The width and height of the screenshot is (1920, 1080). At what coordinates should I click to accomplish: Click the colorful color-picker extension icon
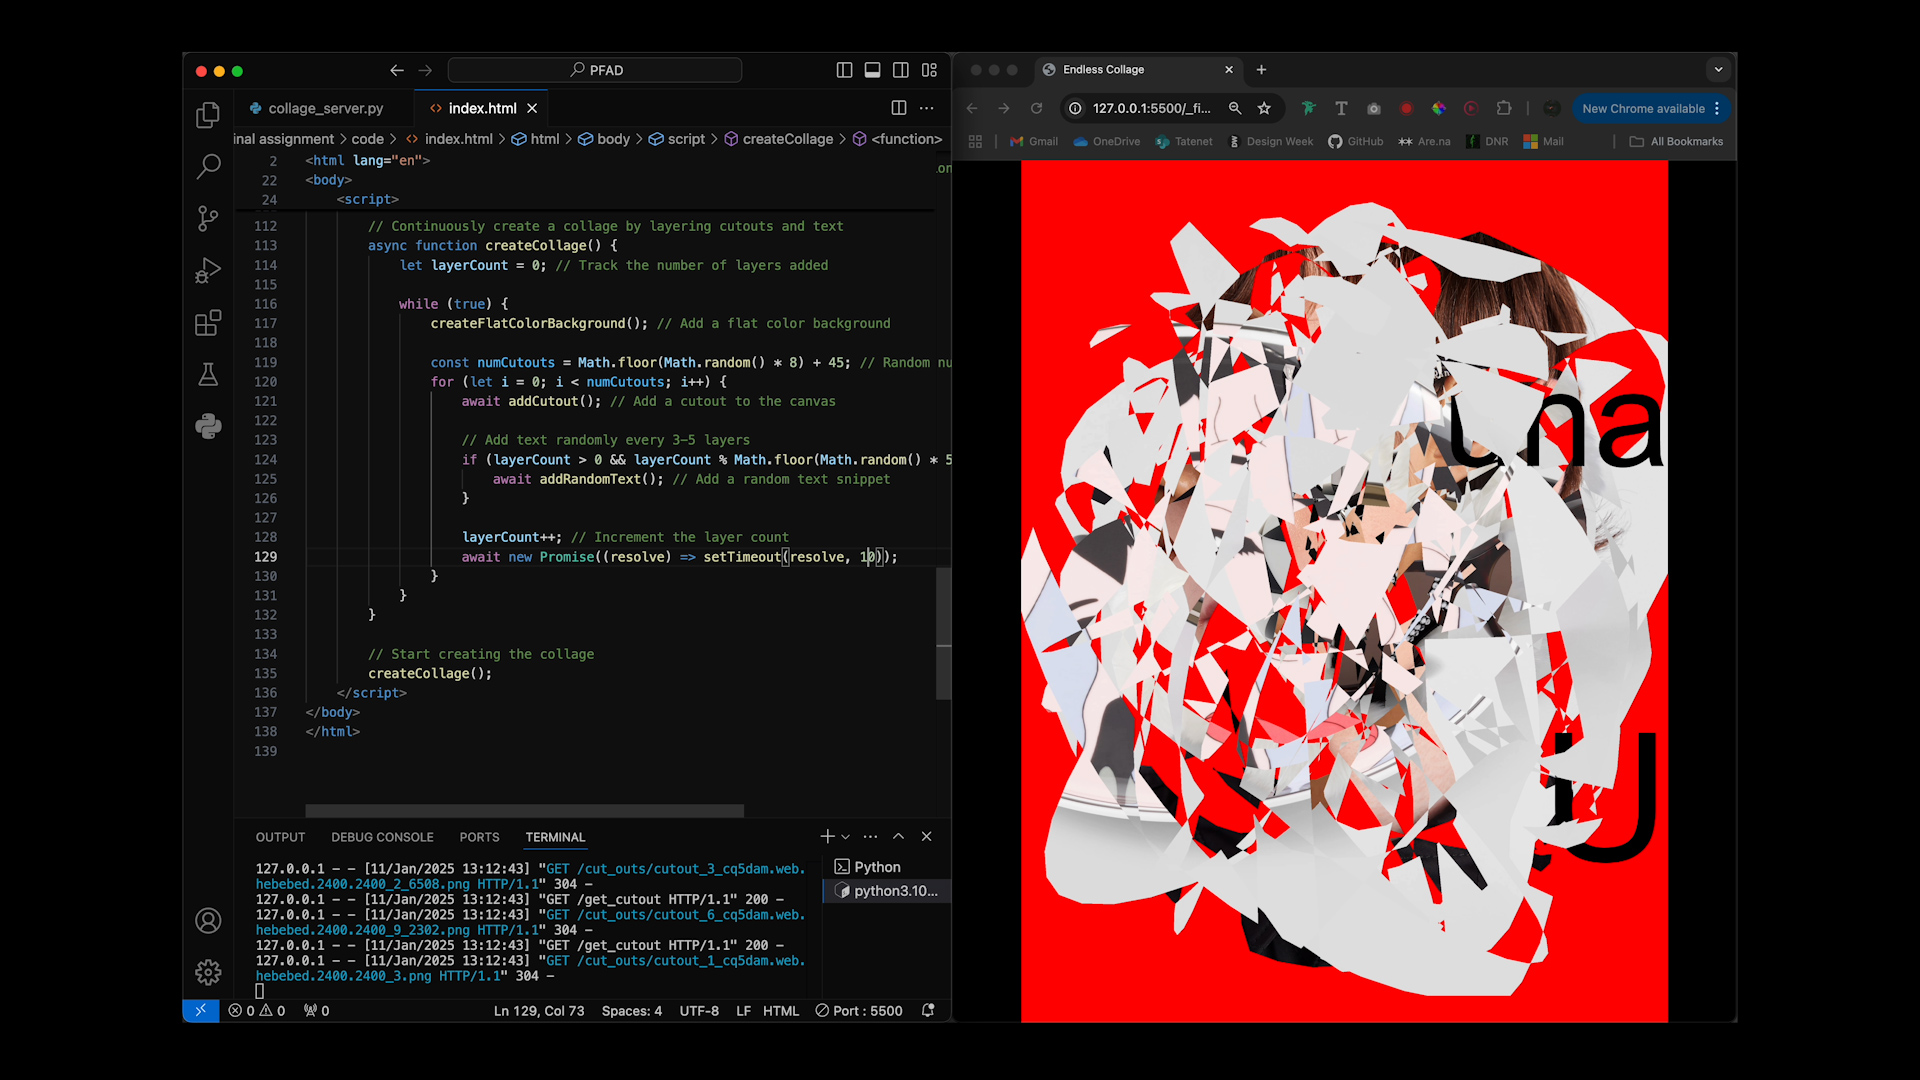[1439, 108]
